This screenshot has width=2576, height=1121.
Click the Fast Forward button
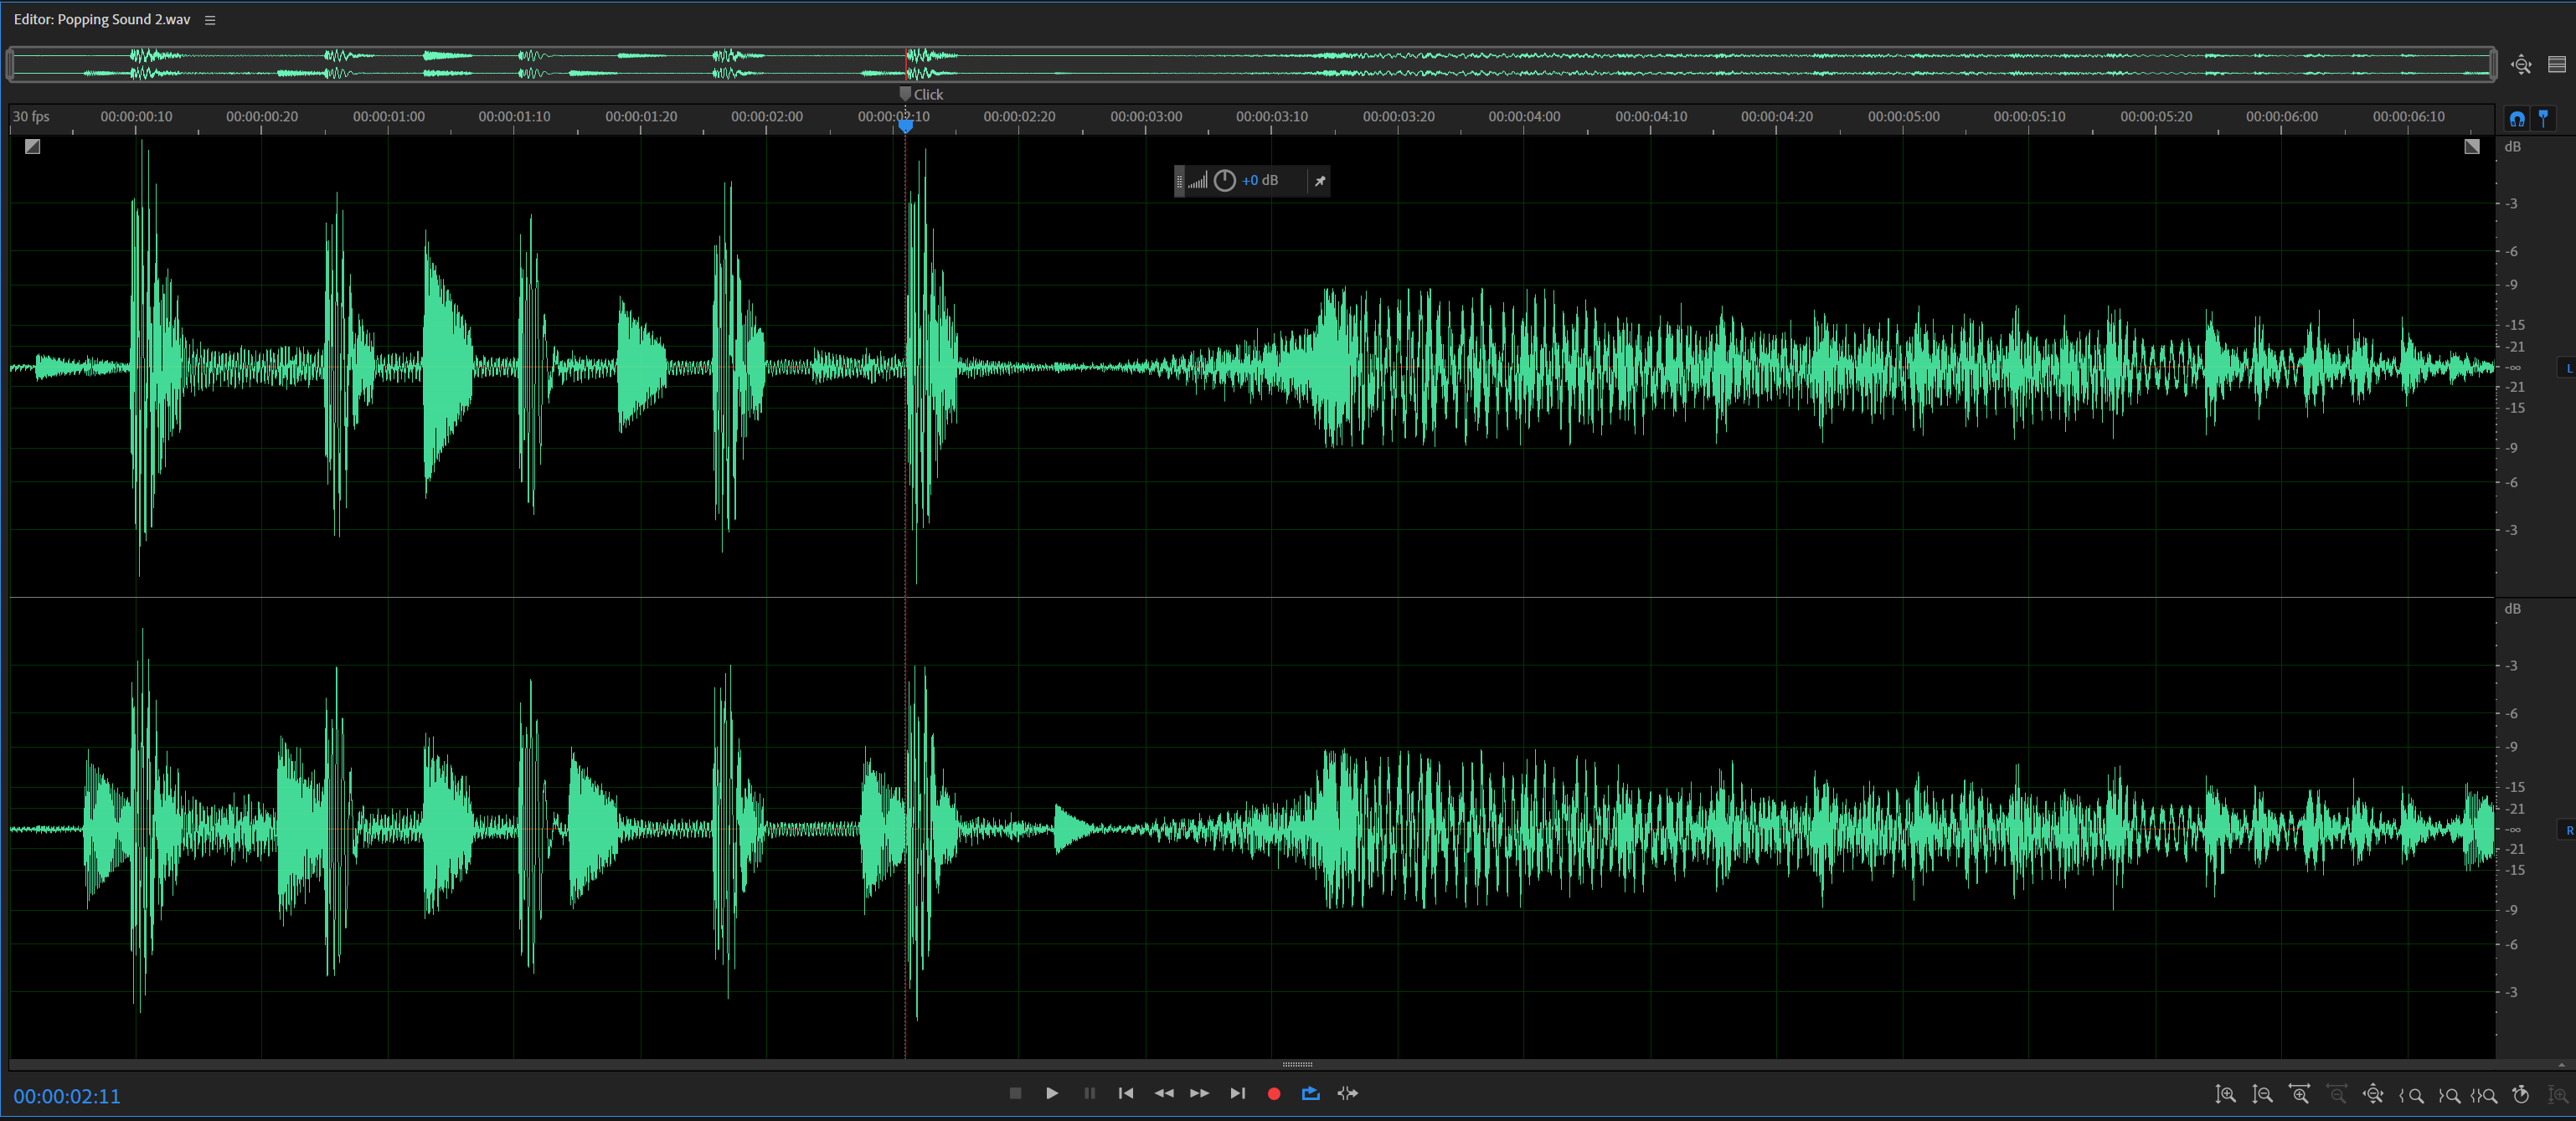(1199, 1093)
